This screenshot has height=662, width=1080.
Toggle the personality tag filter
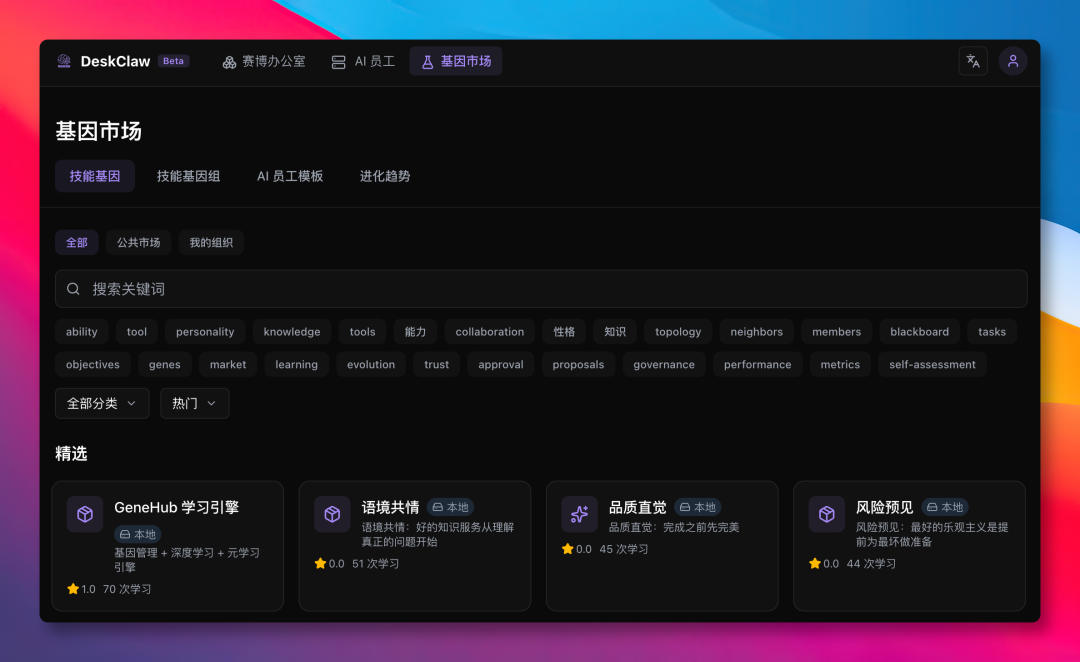click(205, 331)
